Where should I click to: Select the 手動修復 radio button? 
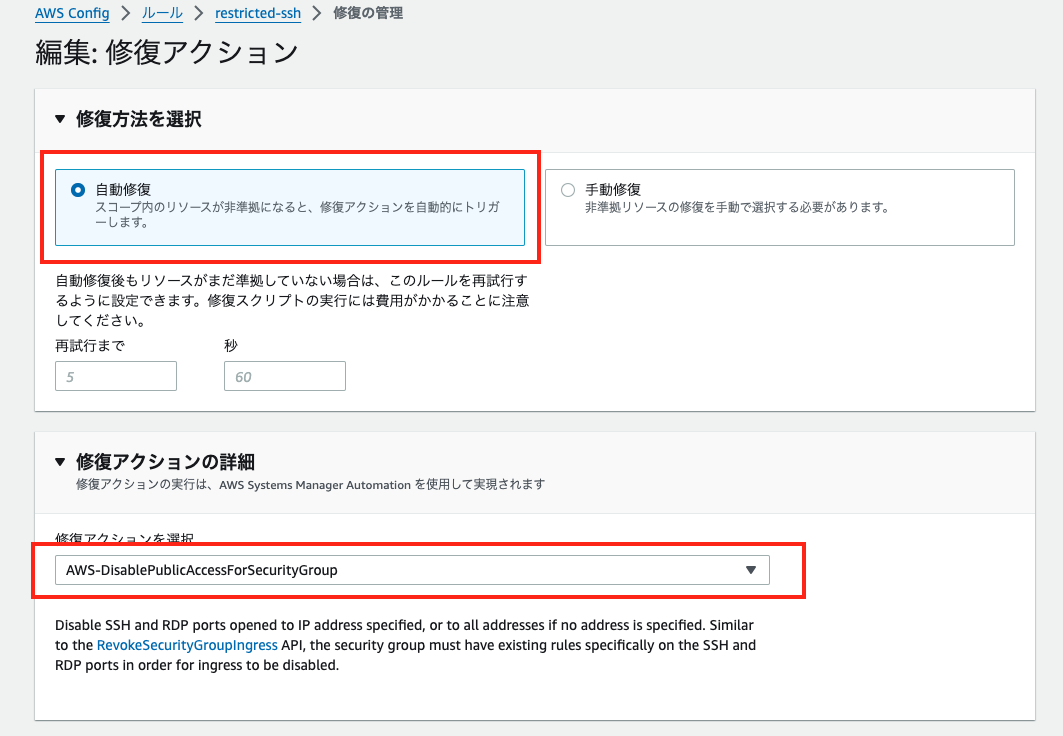pyautogui.click(x=568, y=190)
